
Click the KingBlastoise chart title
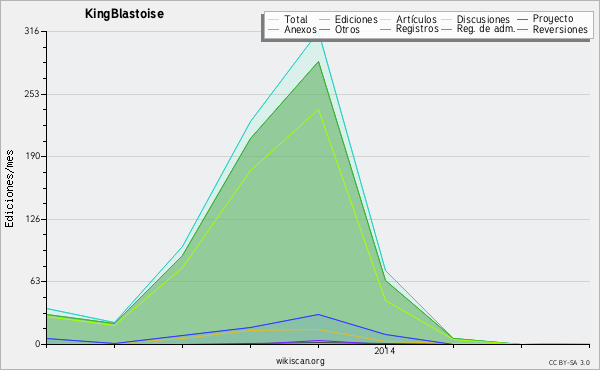coord(124,14)
